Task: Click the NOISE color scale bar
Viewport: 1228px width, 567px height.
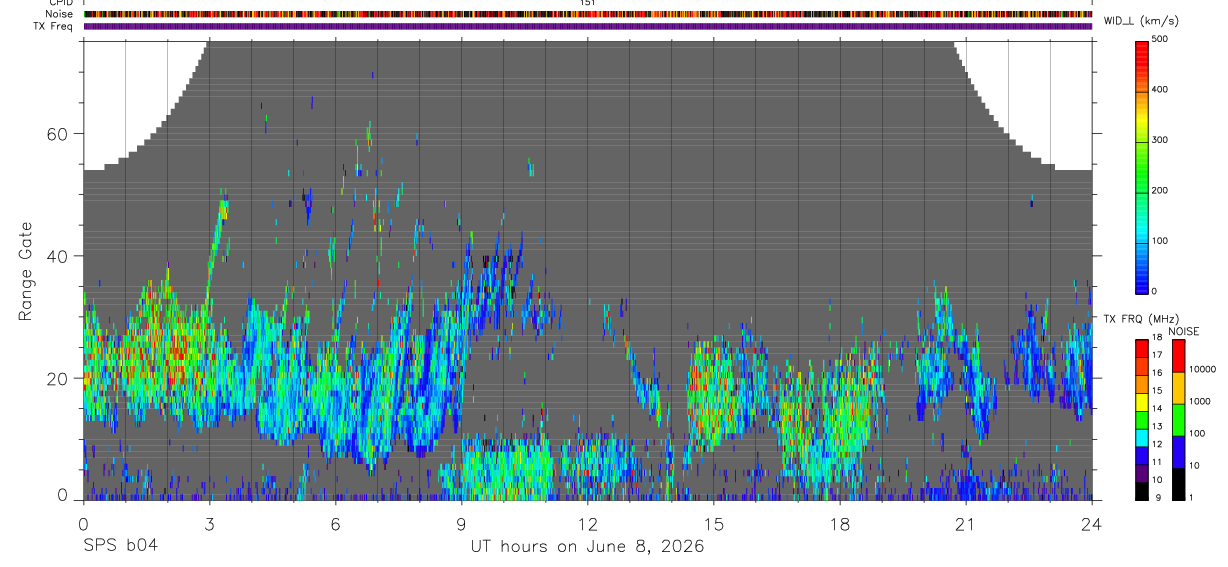Action: (x=1179, y=419)
